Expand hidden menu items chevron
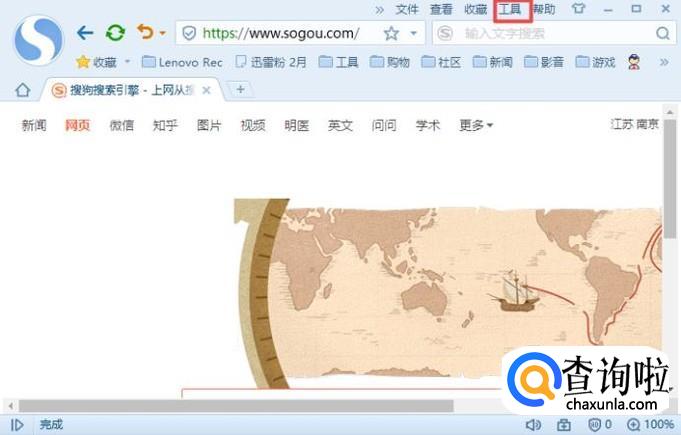This screenshot has height=435, width=681. (x=380, y=10)
